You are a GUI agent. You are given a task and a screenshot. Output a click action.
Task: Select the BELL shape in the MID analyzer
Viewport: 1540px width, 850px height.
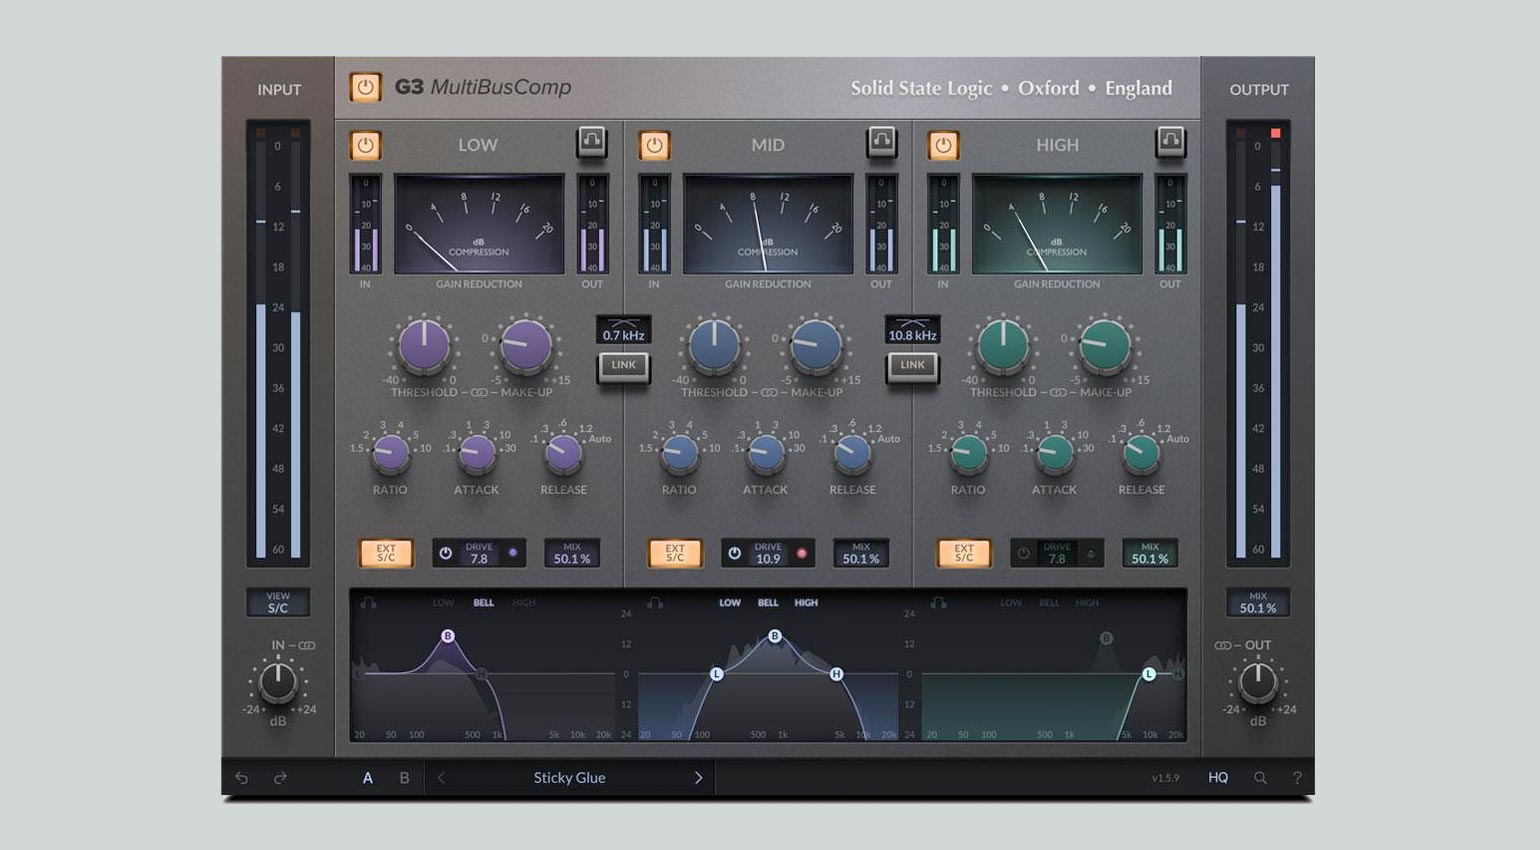[768, 602]
